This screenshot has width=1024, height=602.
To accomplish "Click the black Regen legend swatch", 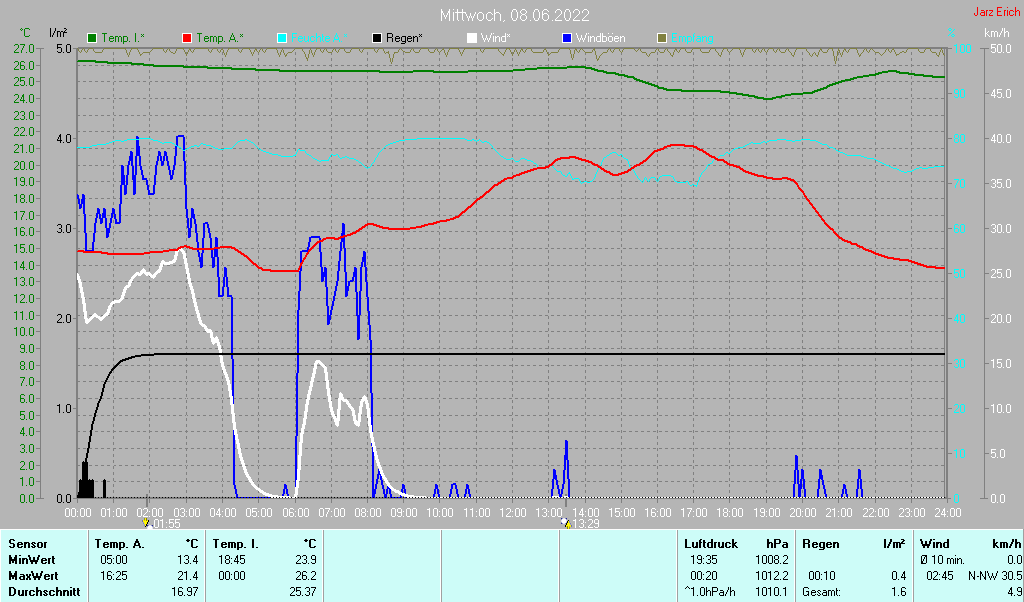I will pyautogui.click(x=377, y=39).
